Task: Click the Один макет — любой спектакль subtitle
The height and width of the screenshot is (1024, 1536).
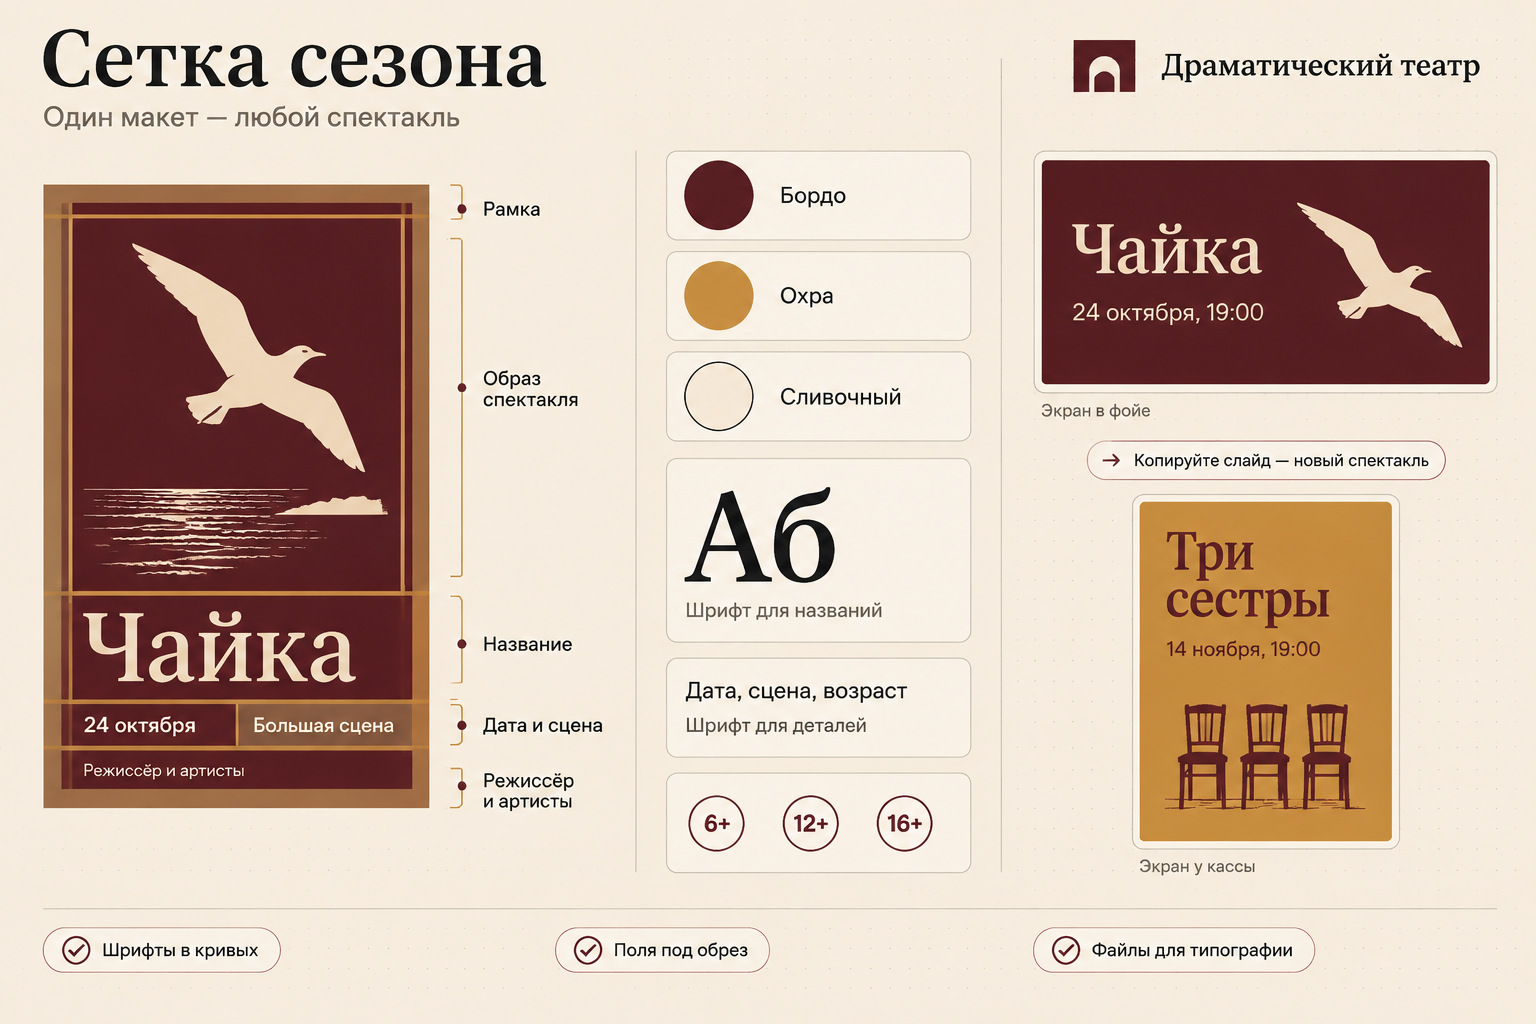Action: click(x=251, y=117)
